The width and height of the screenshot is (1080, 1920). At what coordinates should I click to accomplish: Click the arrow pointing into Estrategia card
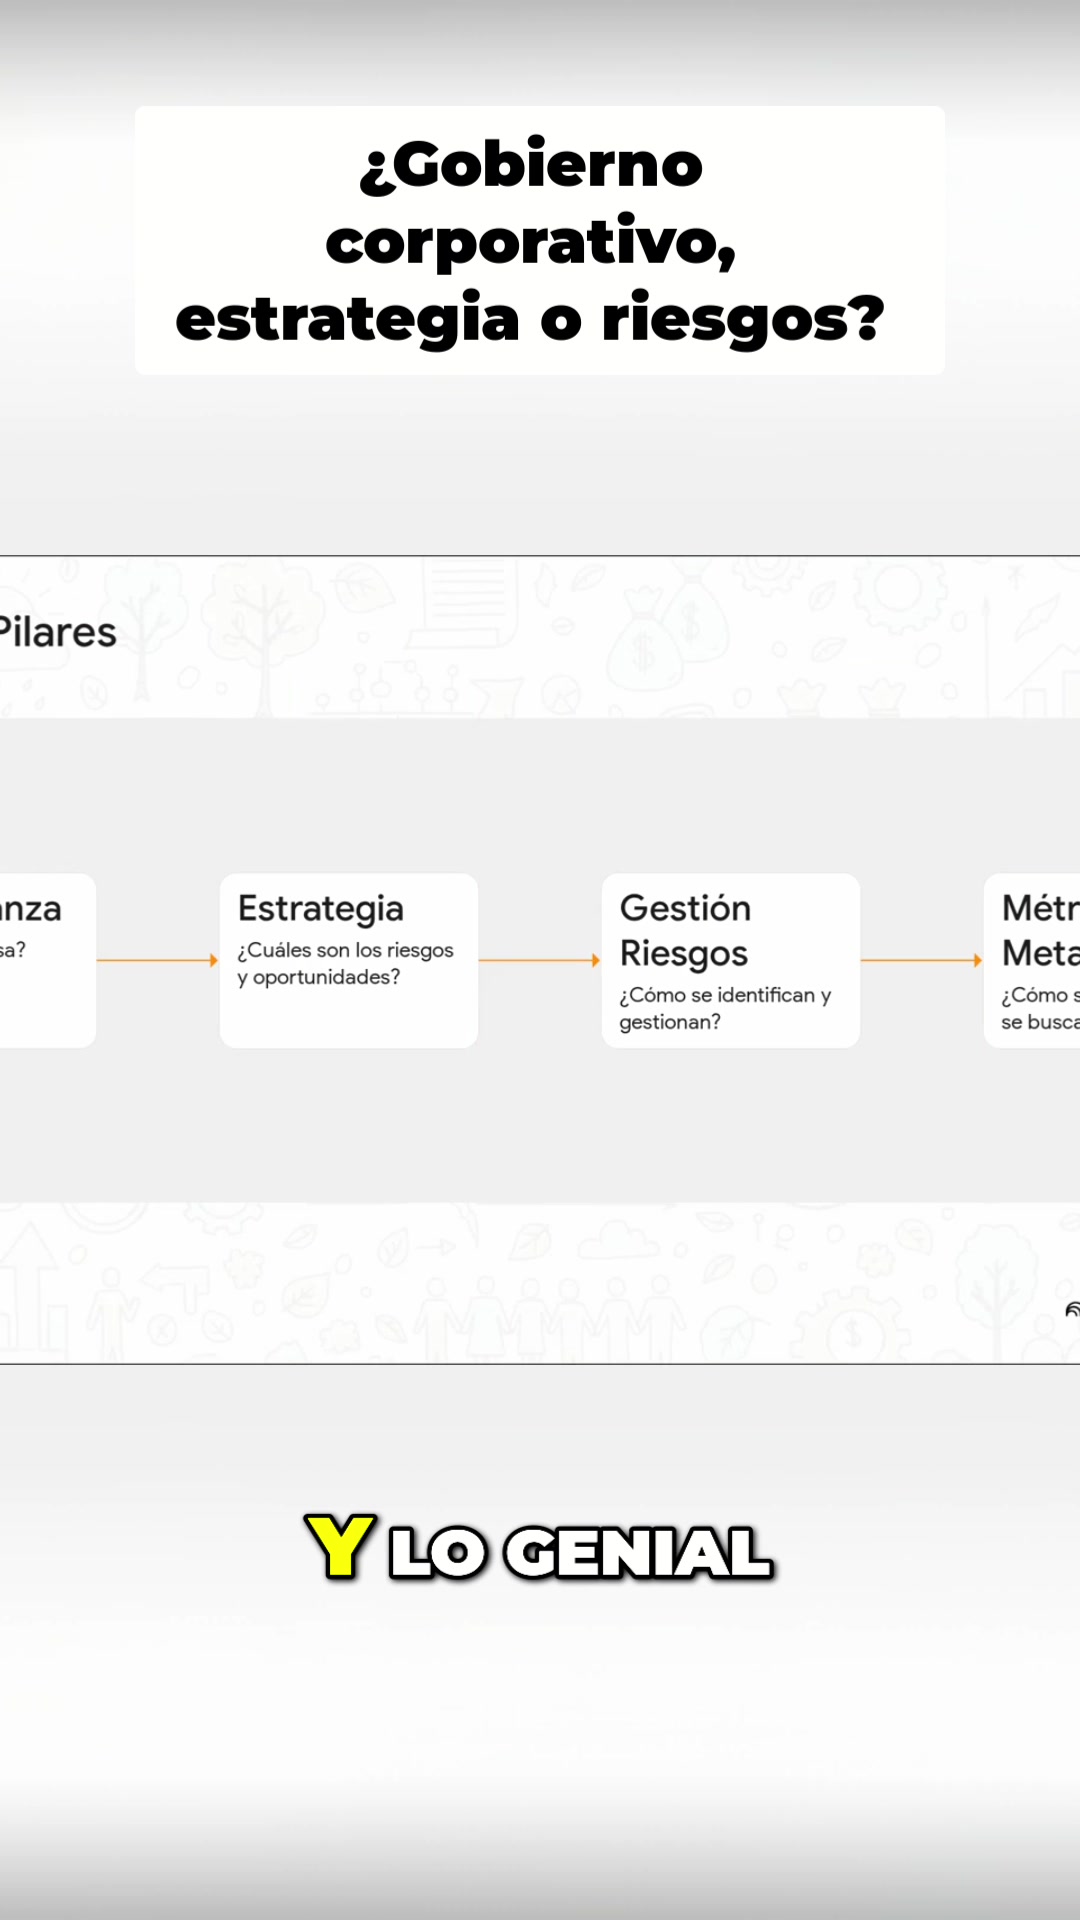(x=158, y=960)
